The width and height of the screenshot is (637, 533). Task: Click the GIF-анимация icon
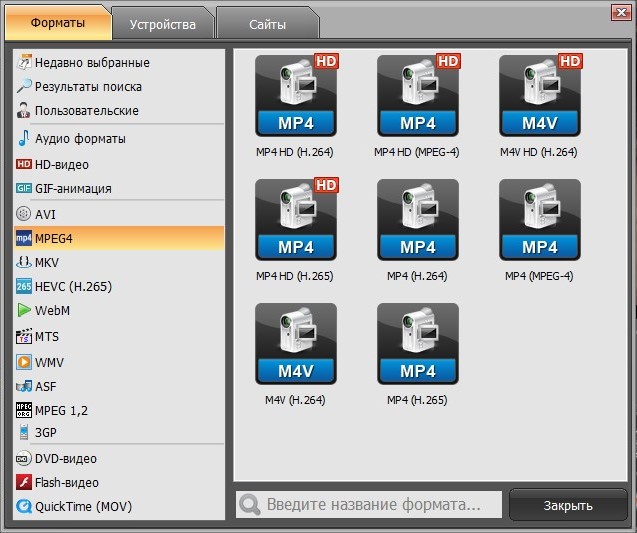click(24, 188)
